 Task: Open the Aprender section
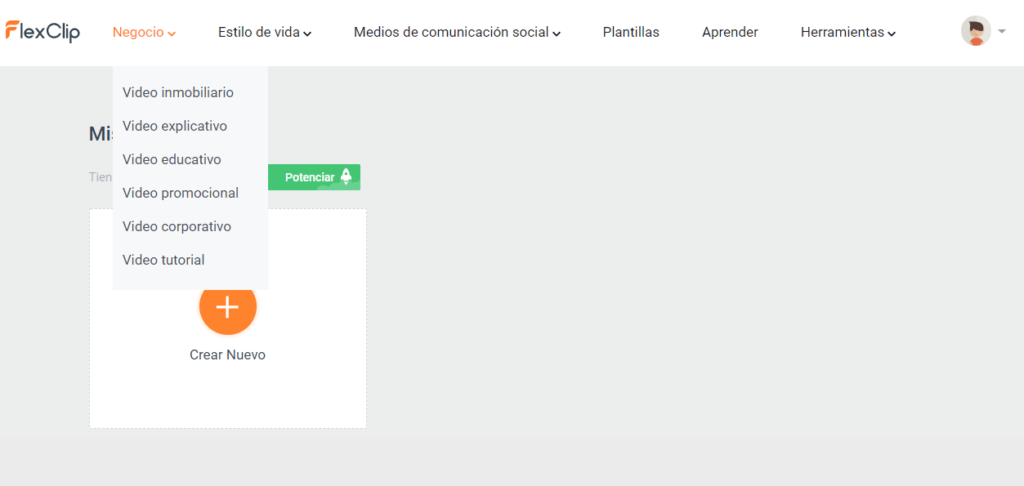(x=730, y=32)
